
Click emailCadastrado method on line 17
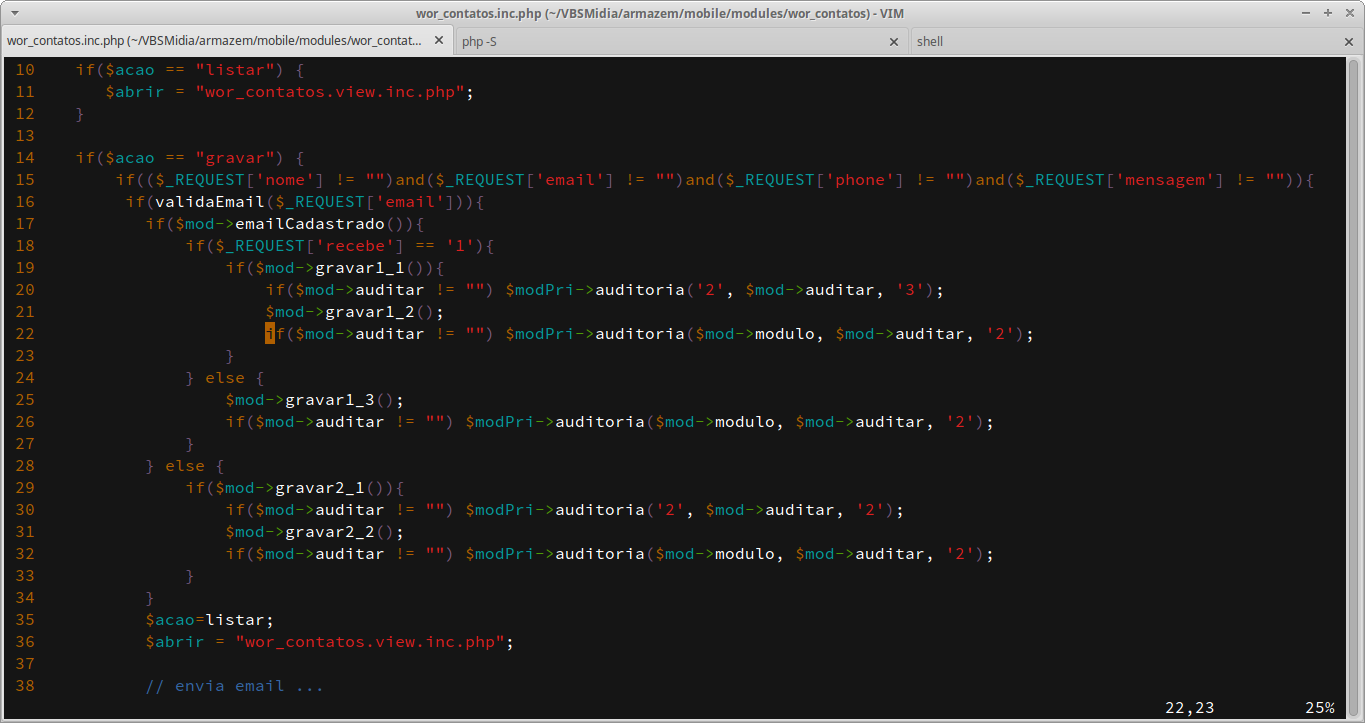[x=310, y=224]
